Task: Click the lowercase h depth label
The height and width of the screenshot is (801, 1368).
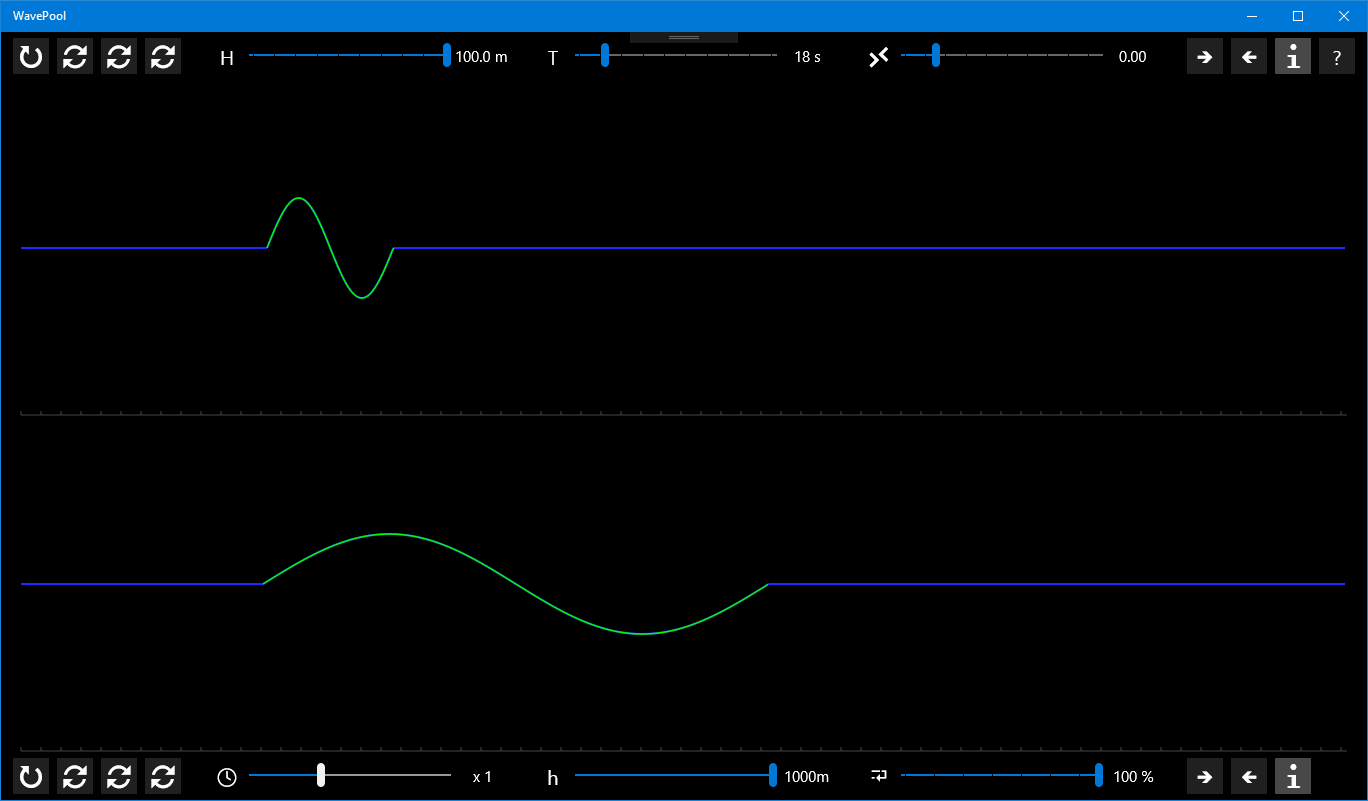Action: [x=553, y=777]
